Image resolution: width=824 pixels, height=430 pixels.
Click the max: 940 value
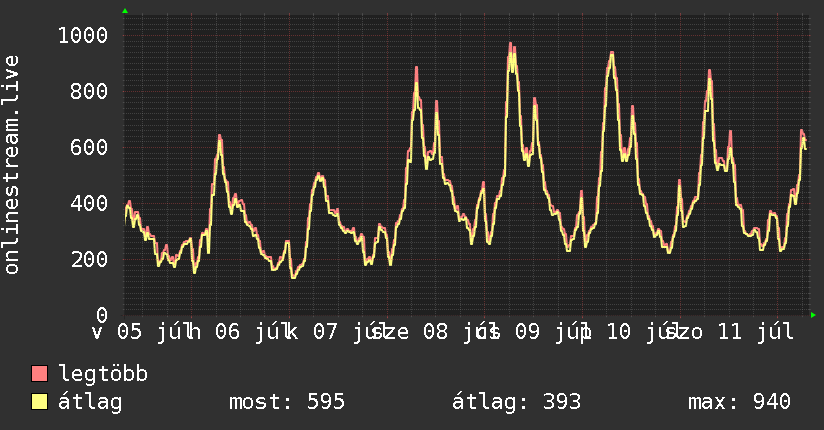(x=739, y=402)
